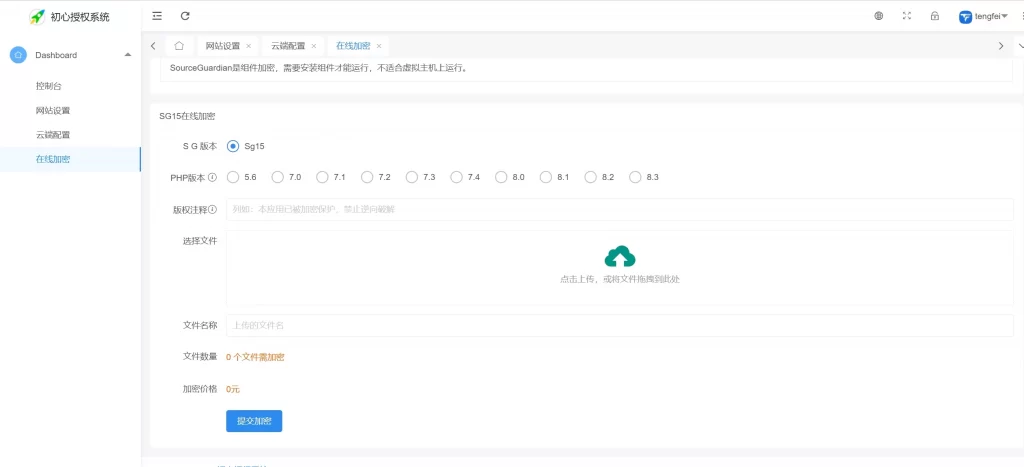
Task: Select PHP version 8.0
Action: 501,177
